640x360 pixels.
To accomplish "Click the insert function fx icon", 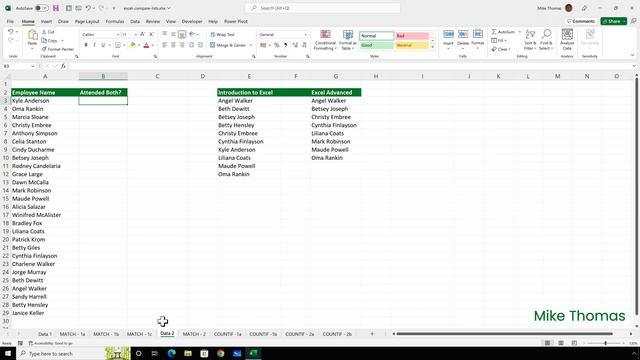I will coord(63,66).
